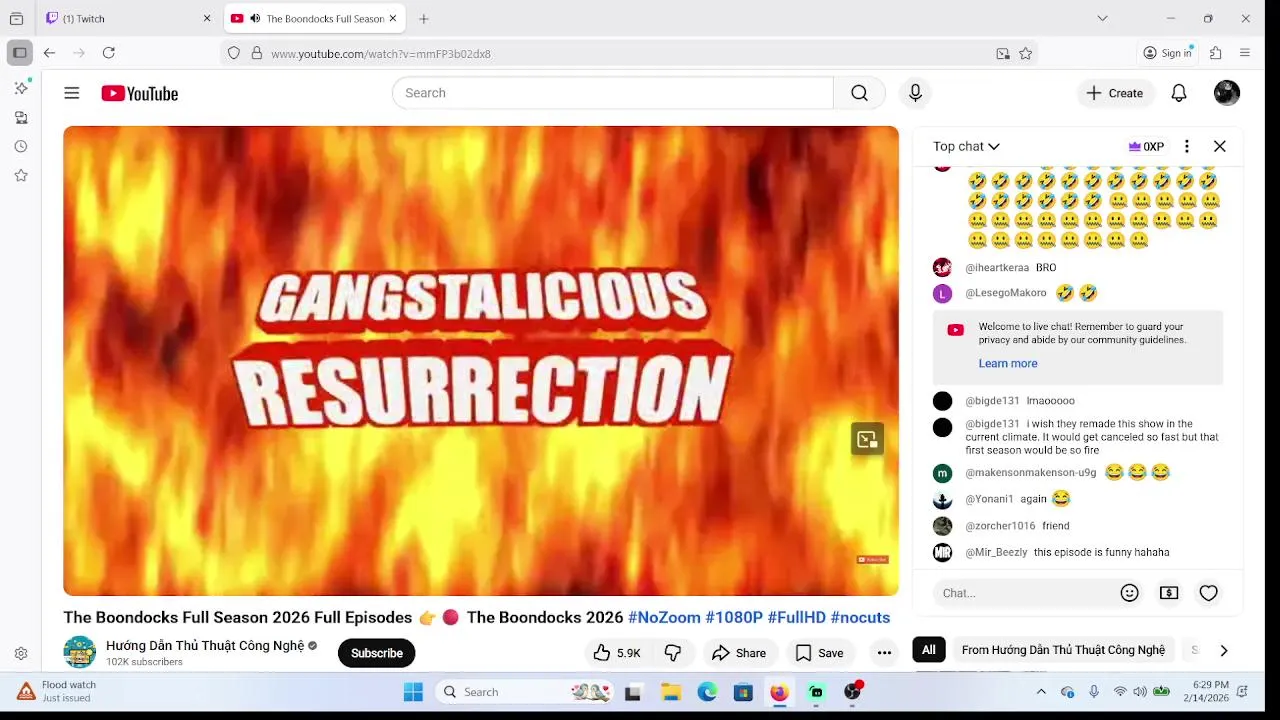Open browser extensions puzzle icon
1280x720 pixels.
tap(1216, 53)
